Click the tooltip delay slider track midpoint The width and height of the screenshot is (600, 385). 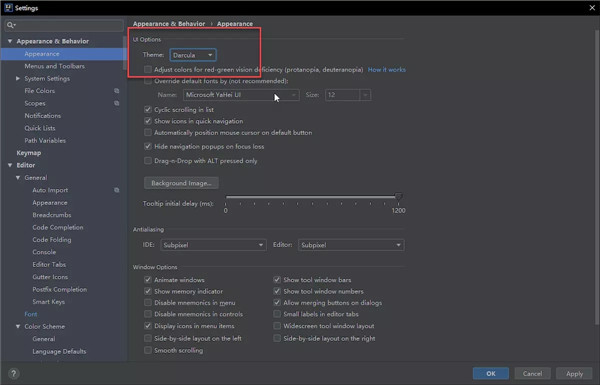(312, 197)
